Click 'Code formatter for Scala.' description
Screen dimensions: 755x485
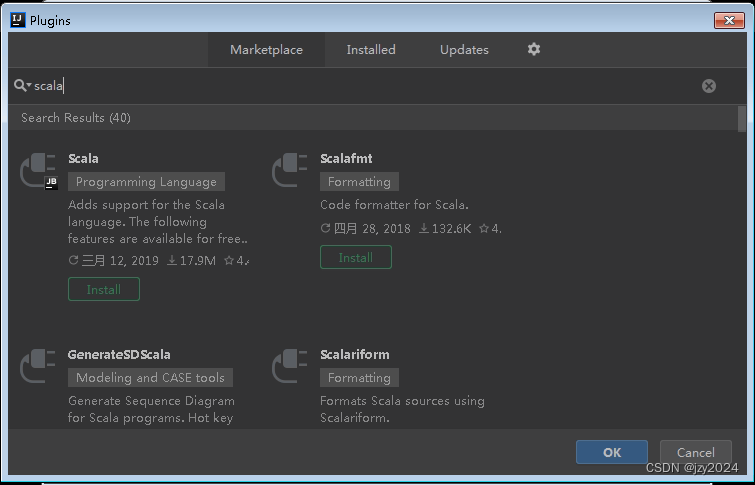[x=394, y=205]
